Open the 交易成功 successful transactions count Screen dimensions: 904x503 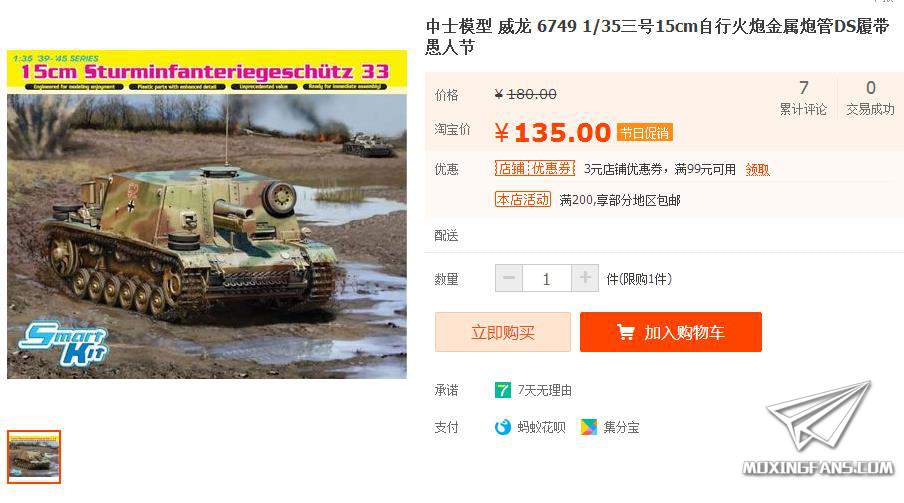(x=871, y=97)
